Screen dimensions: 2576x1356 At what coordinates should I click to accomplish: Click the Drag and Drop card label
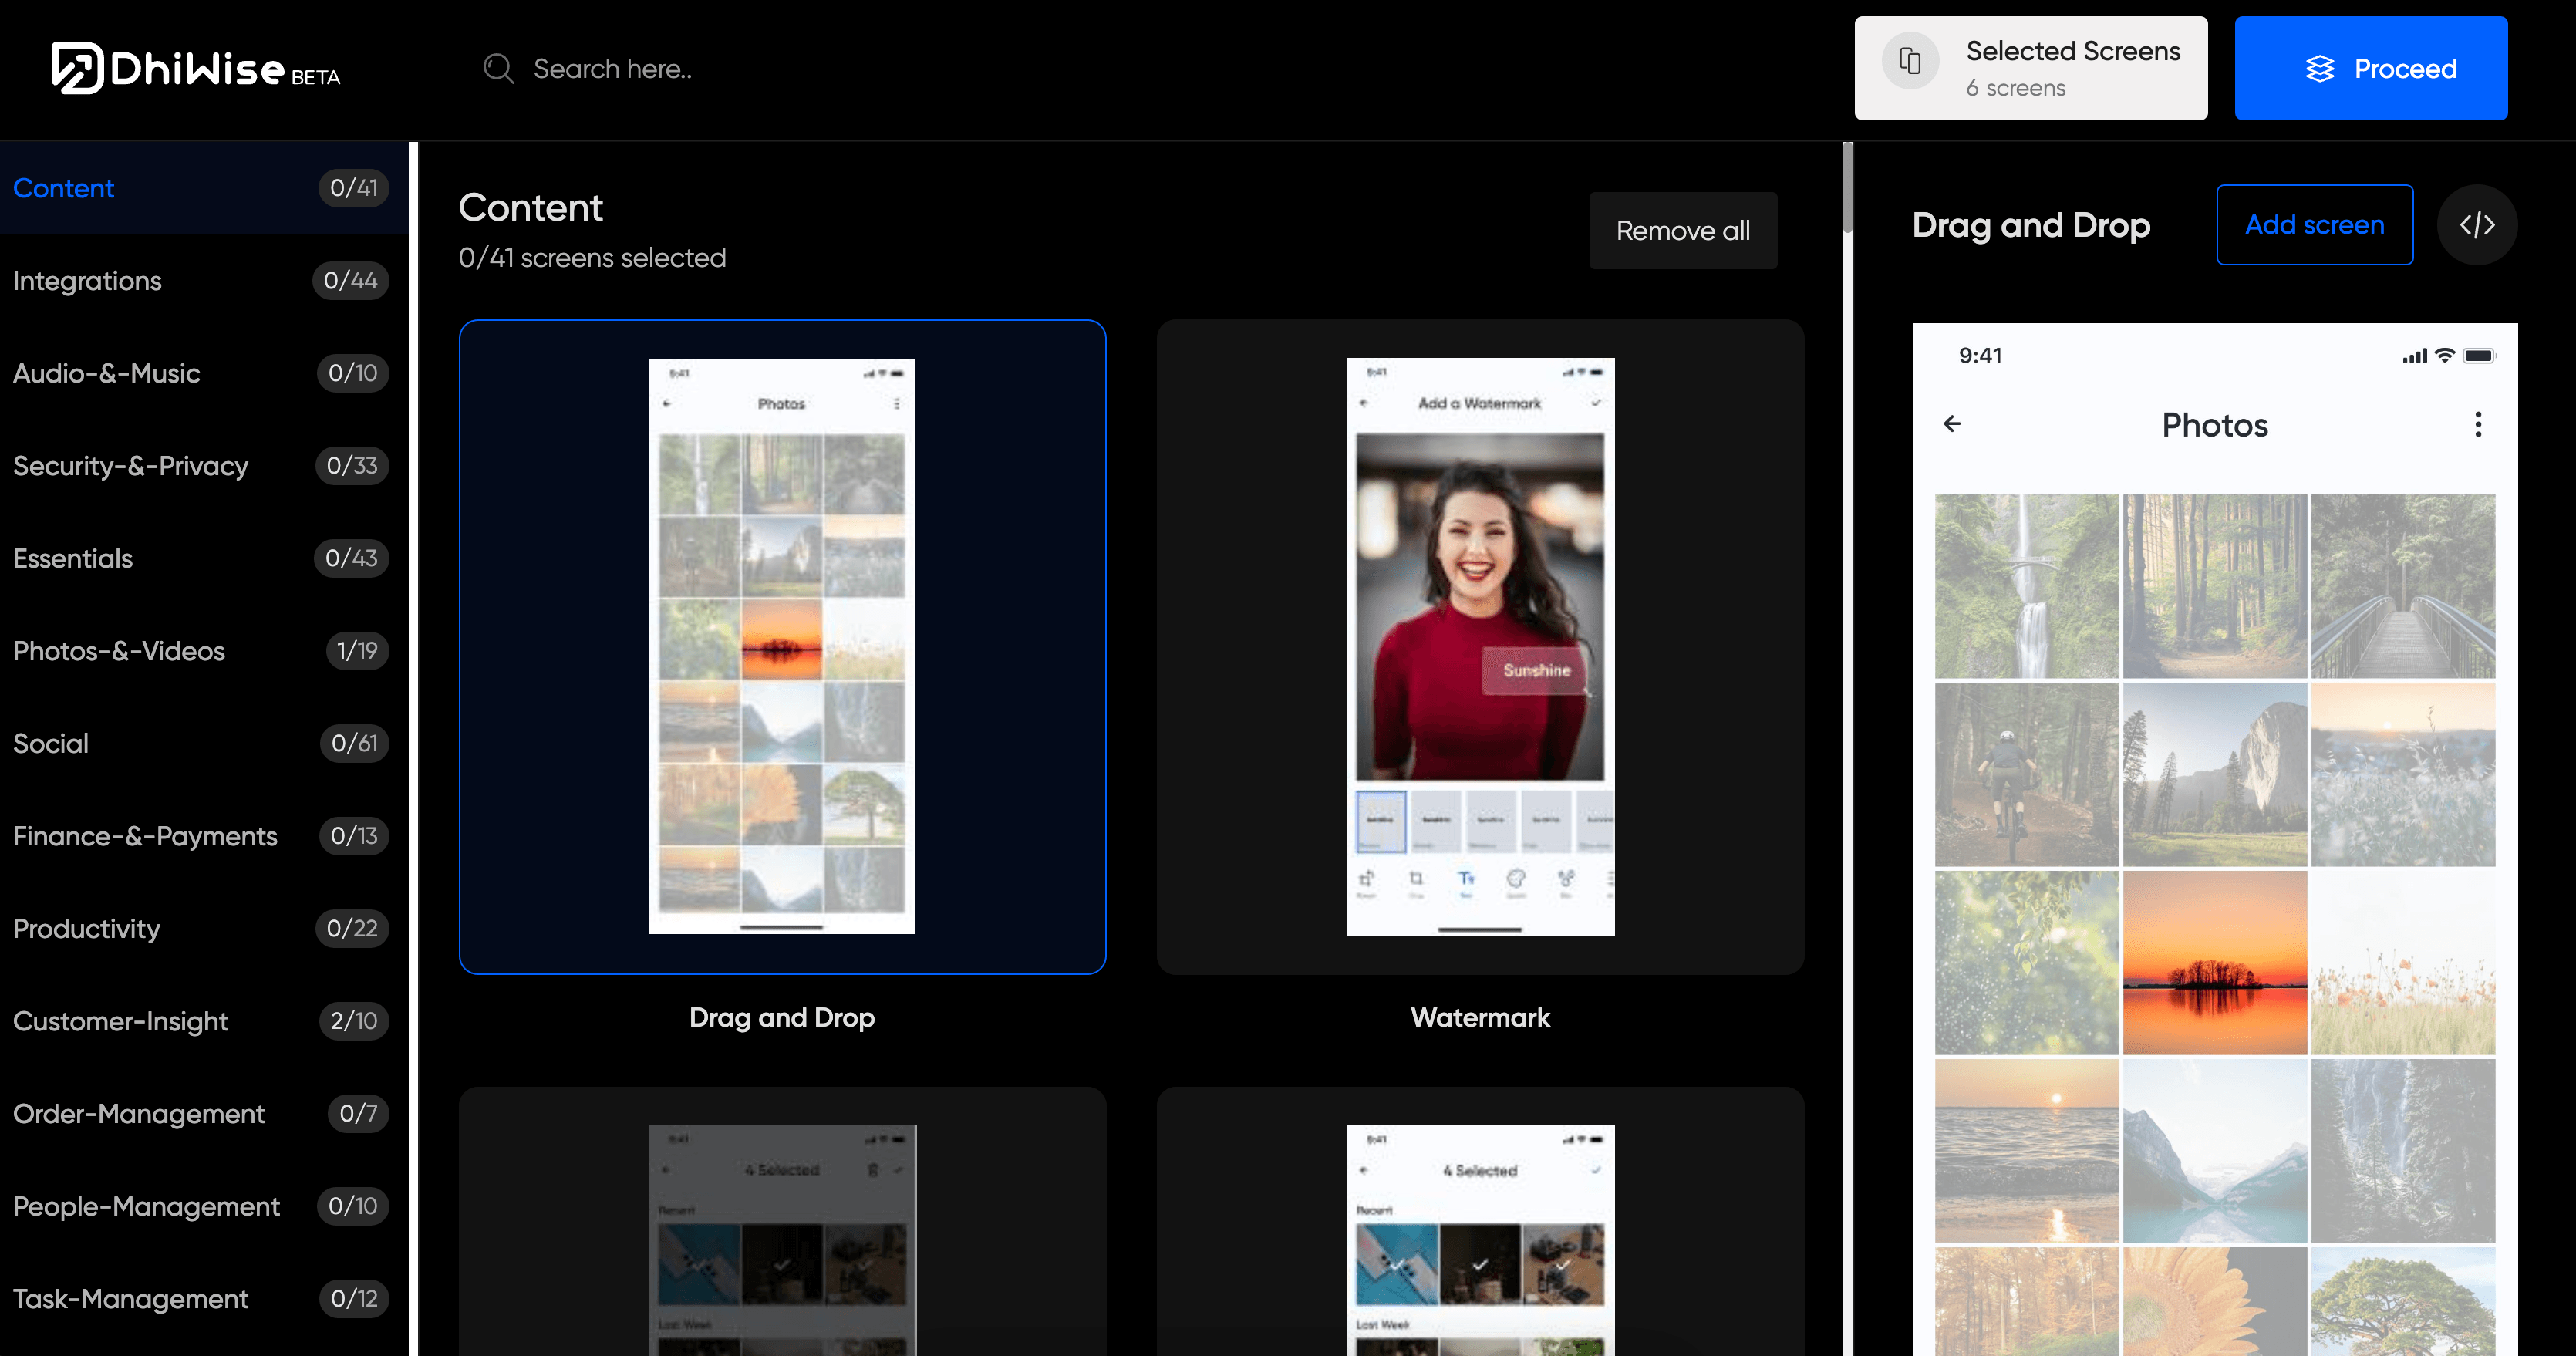[x=782, y=1017]
